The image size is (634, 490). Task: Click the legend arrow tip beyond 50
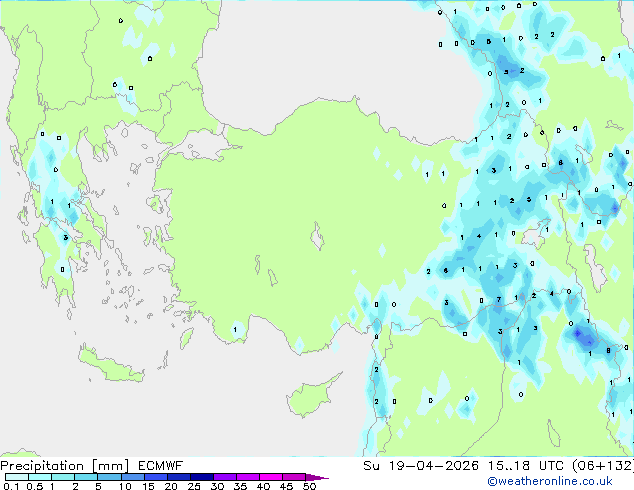(319, 477)
